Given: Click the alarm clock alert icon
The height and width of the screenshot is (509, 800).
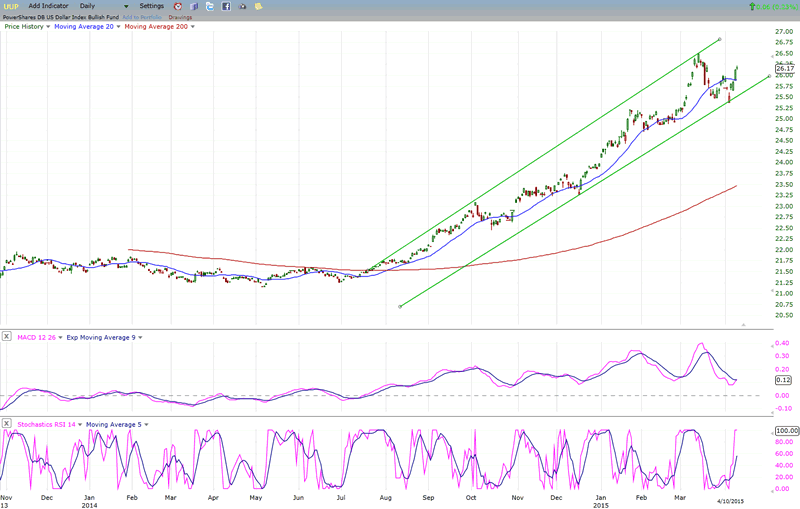Looking at the screenshot, I should pos(177,6).
